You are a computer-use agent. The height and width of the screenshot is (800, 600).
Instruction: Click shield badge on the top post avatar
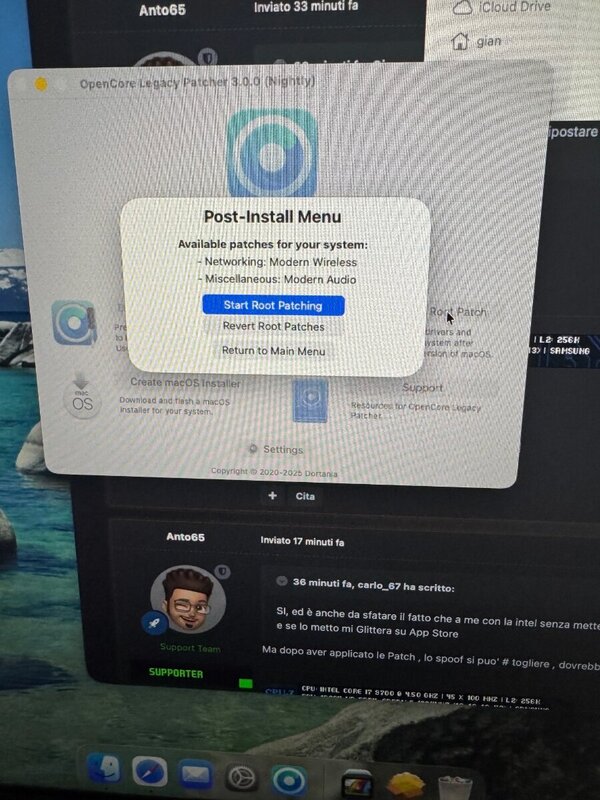[208, 56]
